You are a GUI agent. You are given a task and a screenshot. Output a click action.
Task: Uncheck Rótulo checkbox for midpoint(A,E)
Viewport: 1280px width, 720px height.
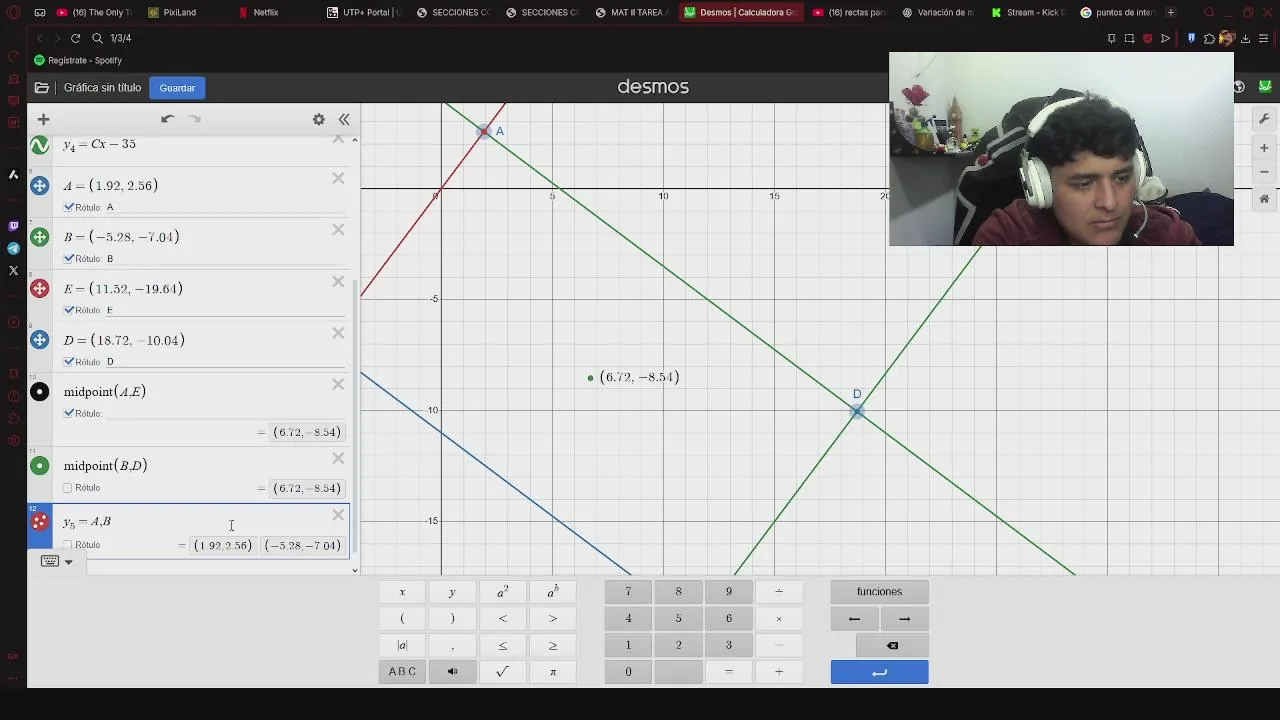(69, 413)
